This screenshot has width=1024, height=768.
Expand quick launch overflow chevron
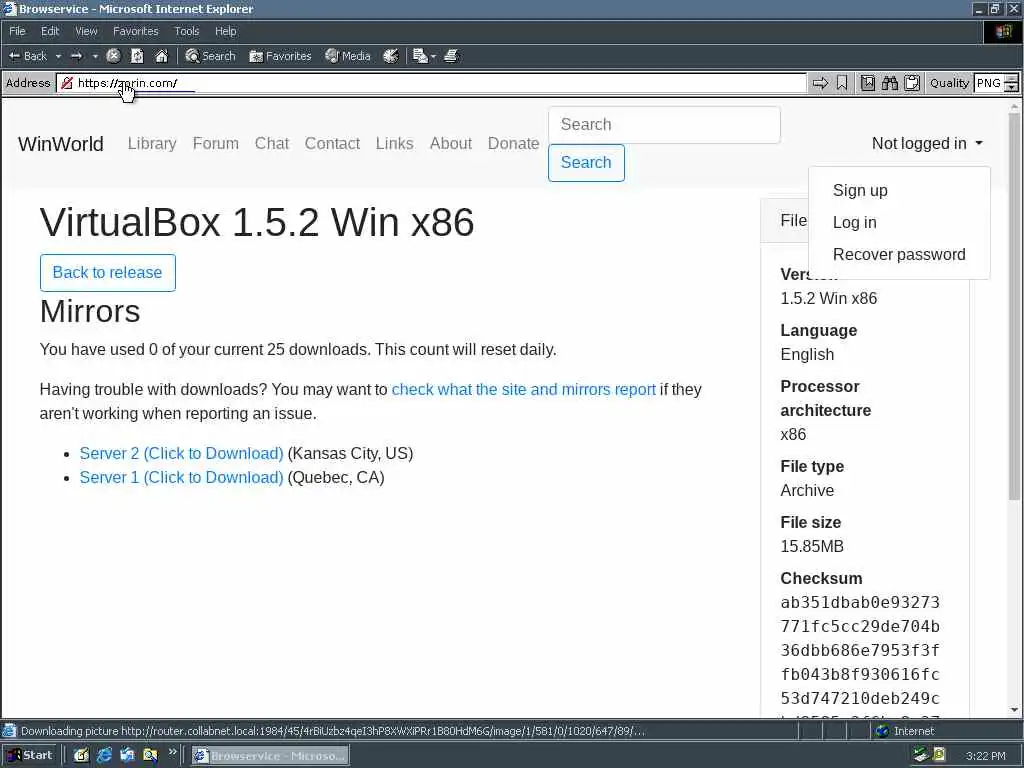[172, 752]
